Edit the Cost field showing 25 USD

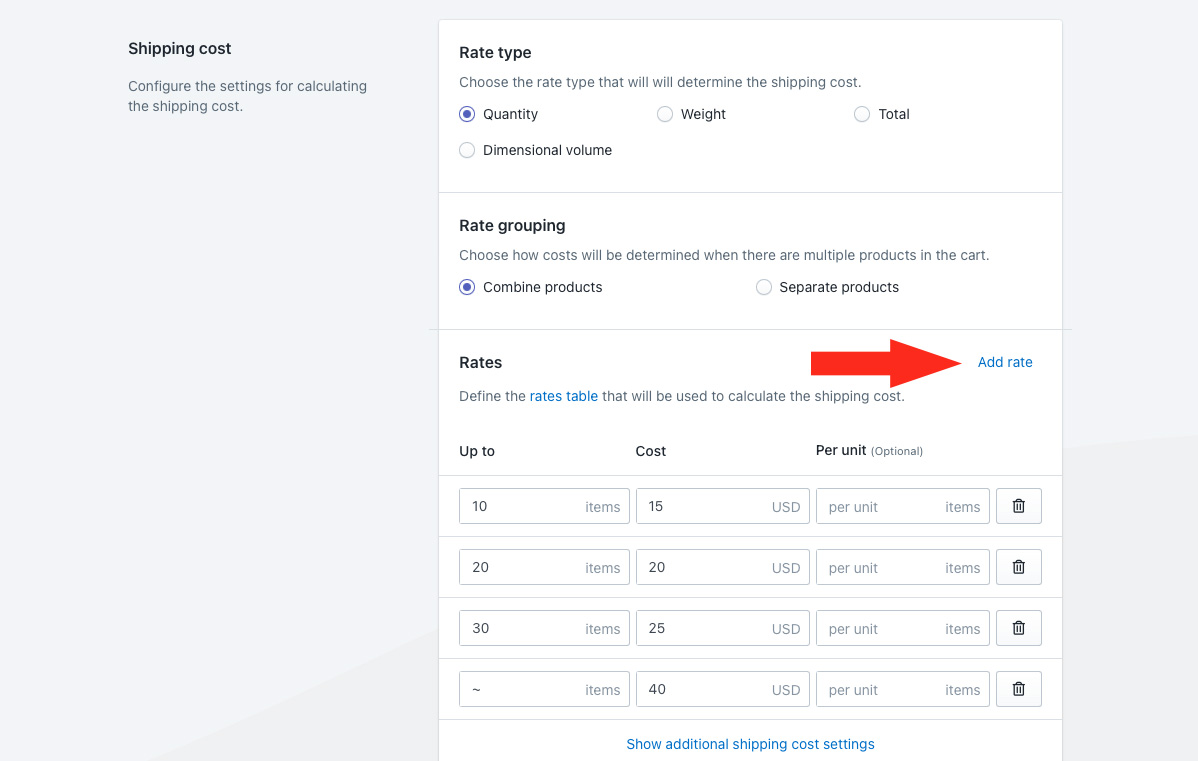pyautogui.click(x=700, y=628)
